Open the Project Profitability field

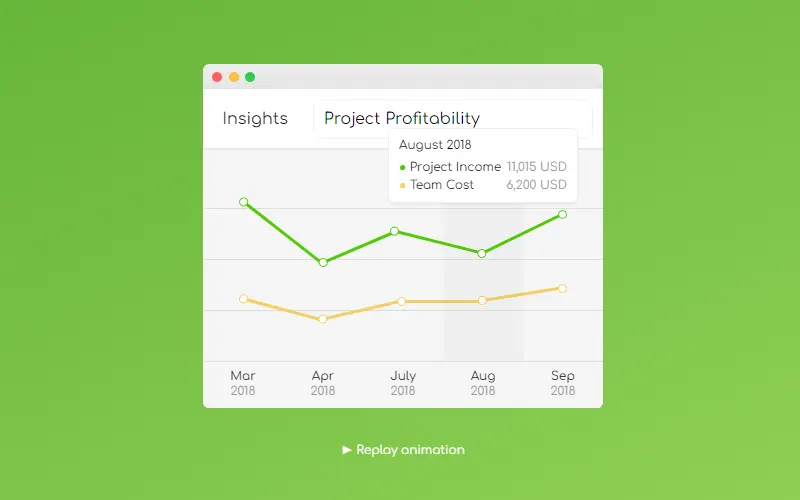pyautogui.click(x=453, y=118)
